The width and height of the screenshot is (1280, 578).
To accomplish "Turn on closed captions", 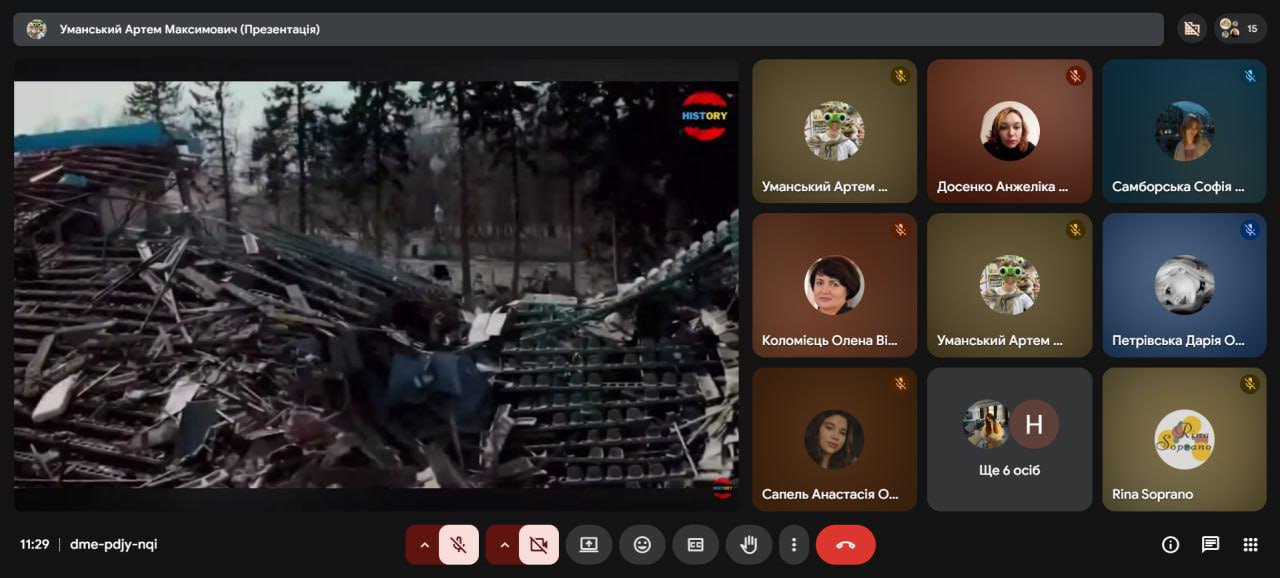I will [x=695, y=545].
